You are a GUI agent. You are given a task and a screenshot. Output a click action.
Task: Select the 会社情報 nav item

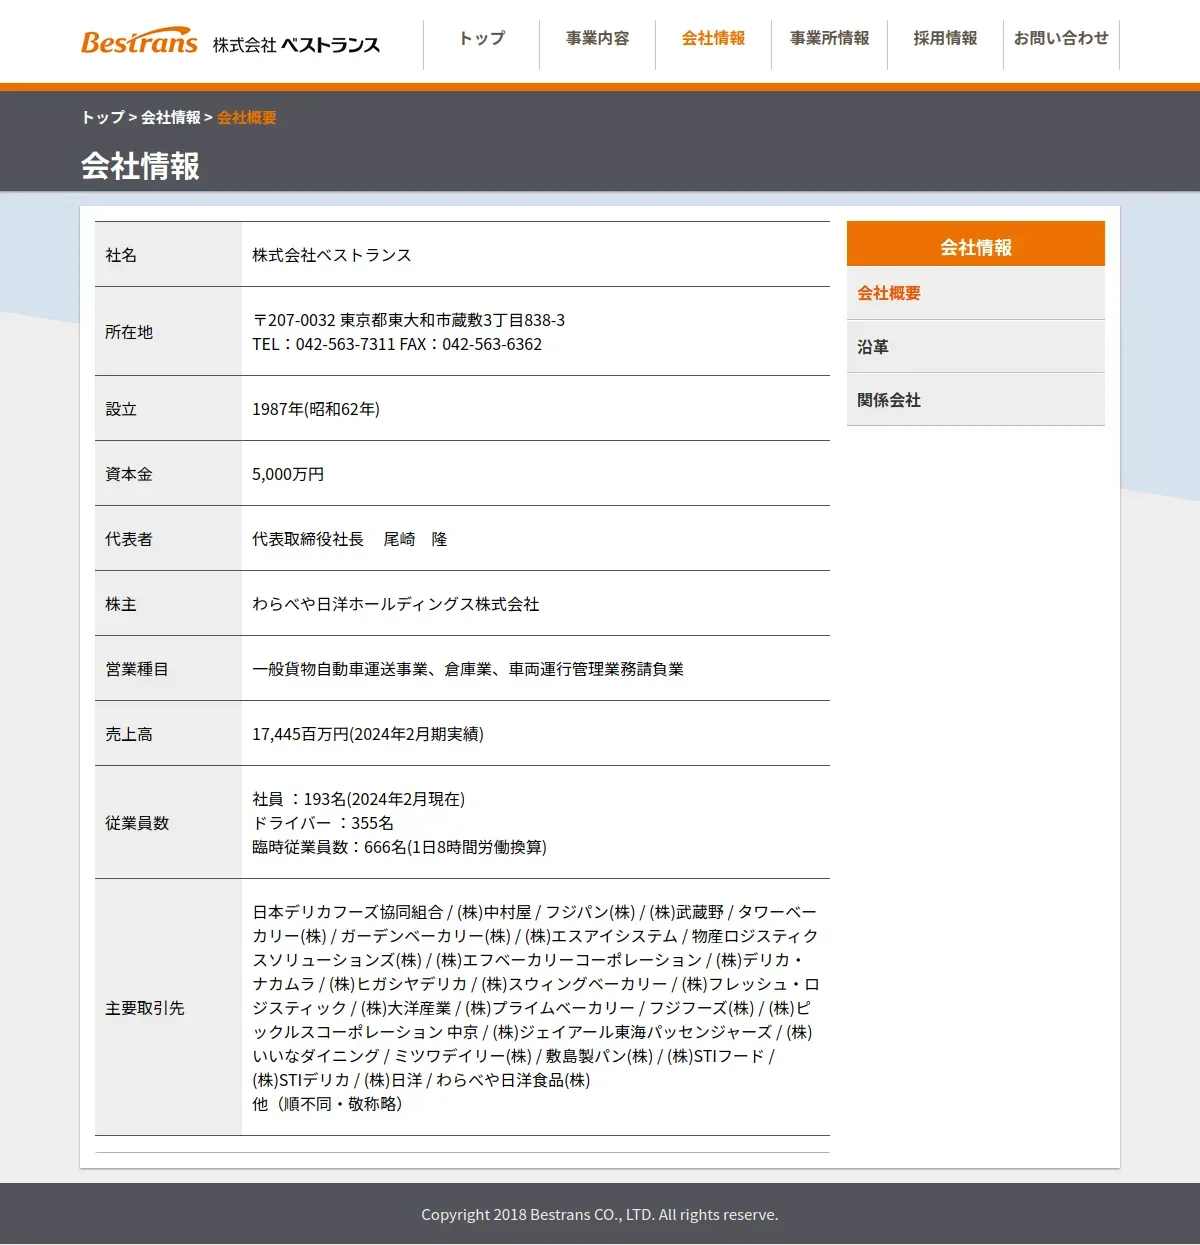tap(714, 38)
